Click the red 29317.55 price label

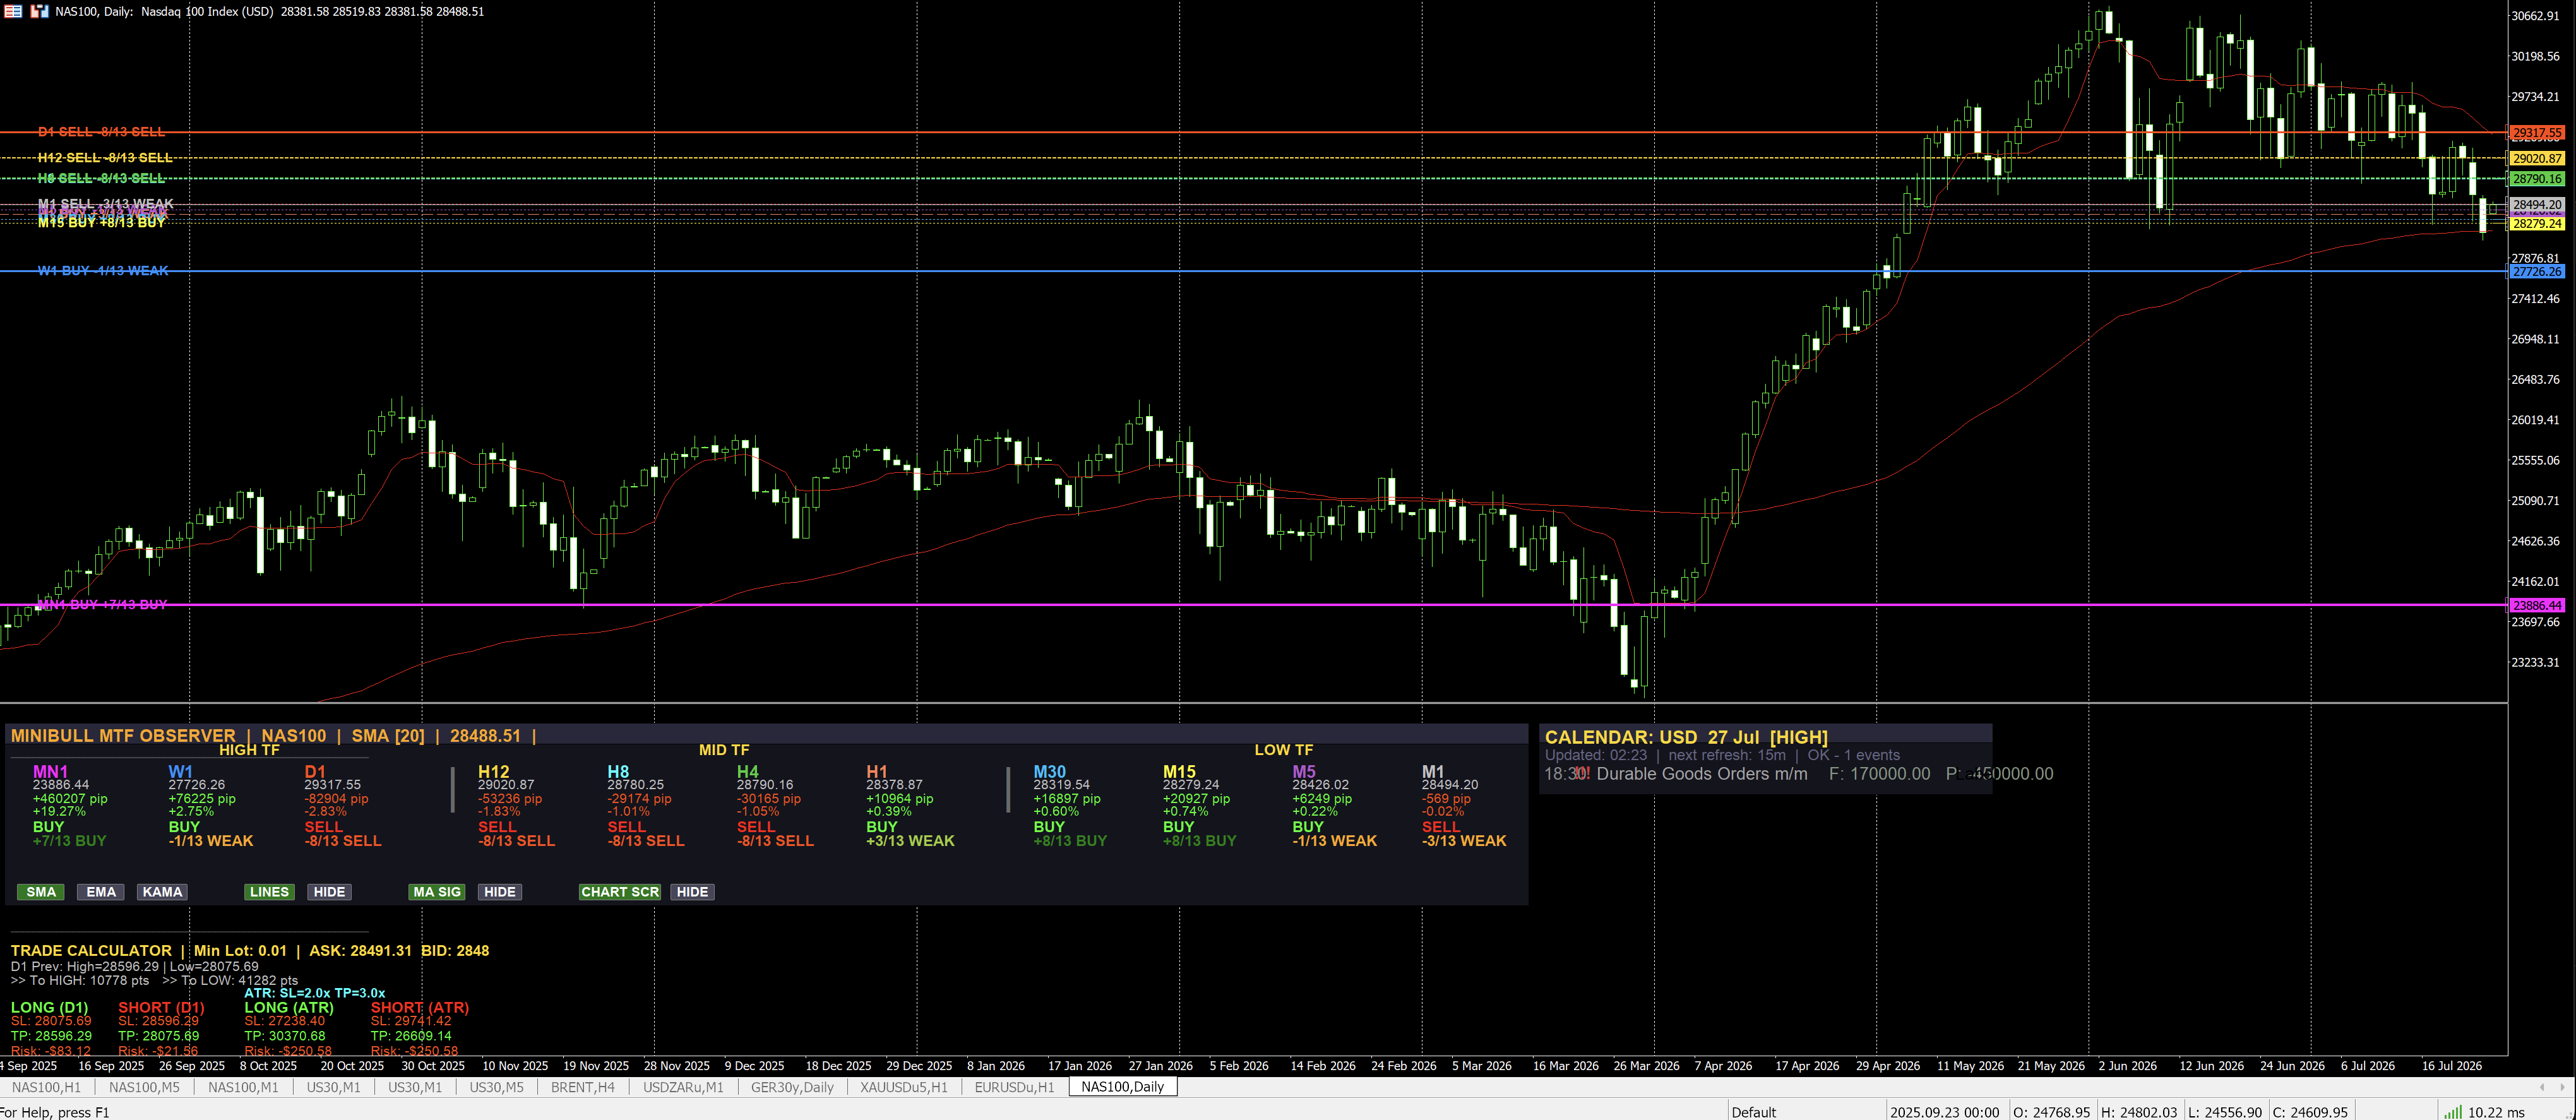click(x=2537, y=133)
